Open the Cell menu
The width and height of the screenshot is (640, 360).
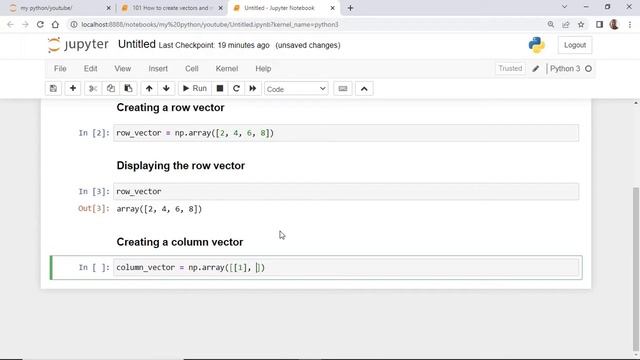(191, 69)
